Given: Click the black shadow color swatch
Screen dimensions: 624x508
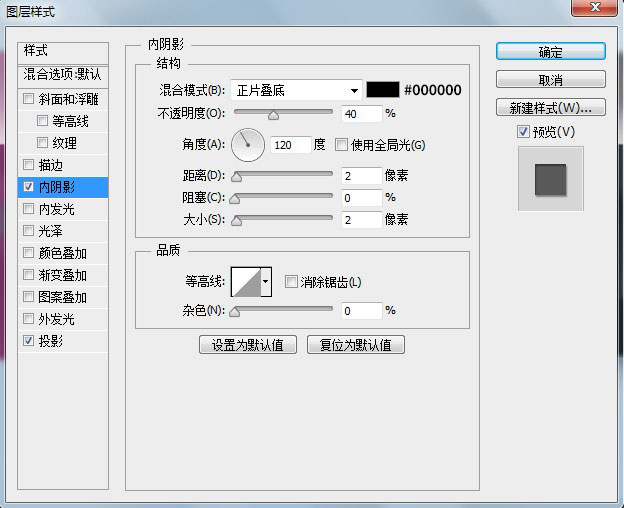Looking at the screenshot, I should pos(383,90).
